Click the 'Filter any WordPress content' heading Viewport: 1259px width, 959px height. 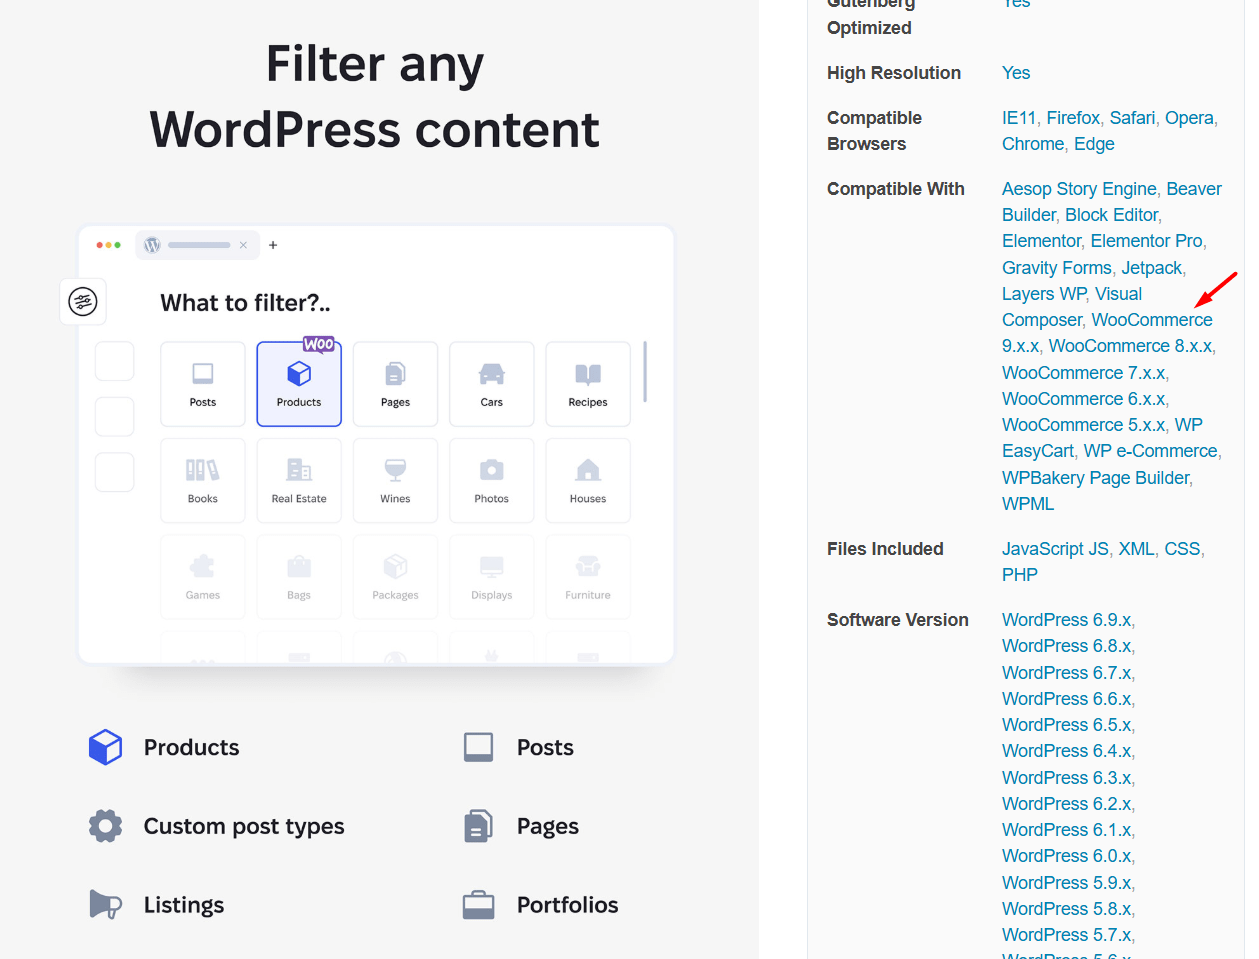pyautogui.click(x=375, y=97)
